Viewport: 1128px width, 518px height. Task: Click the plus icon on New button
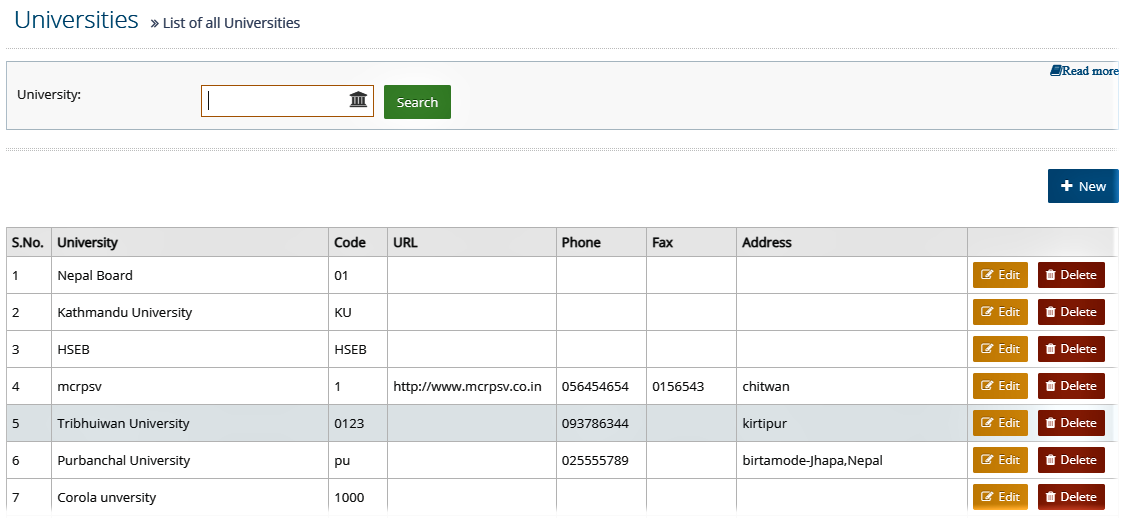click(1067, 186)
